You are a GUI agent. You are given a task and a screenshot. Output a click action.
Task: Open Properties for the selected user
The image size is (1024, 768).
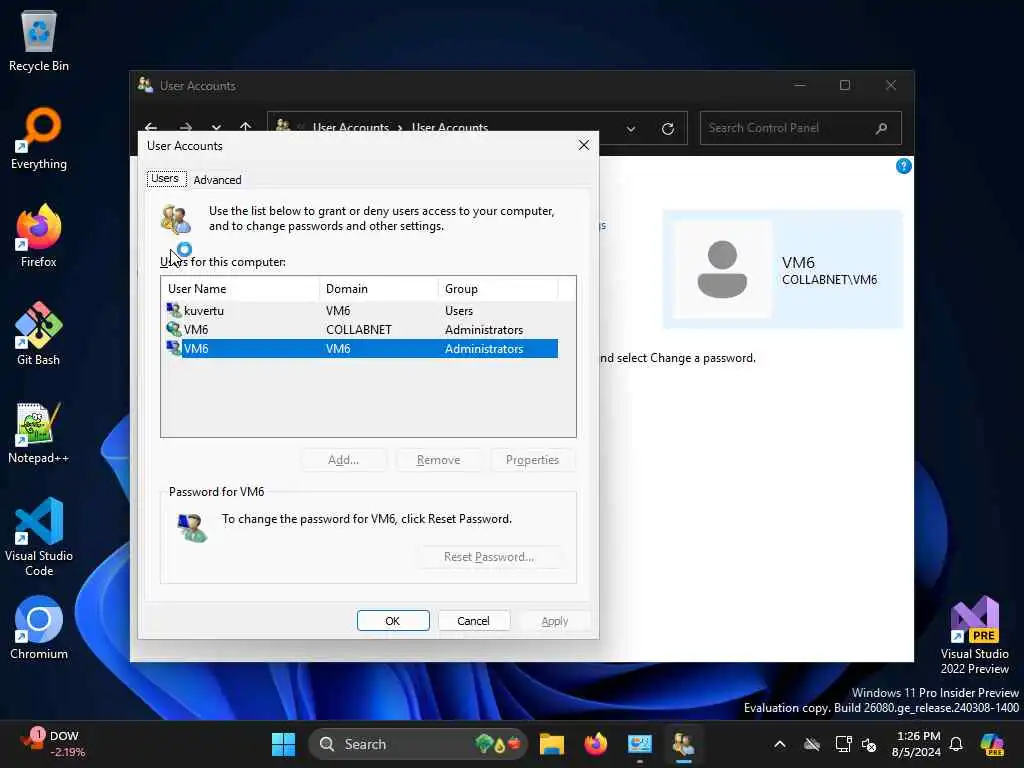click(x=532, y=460)
